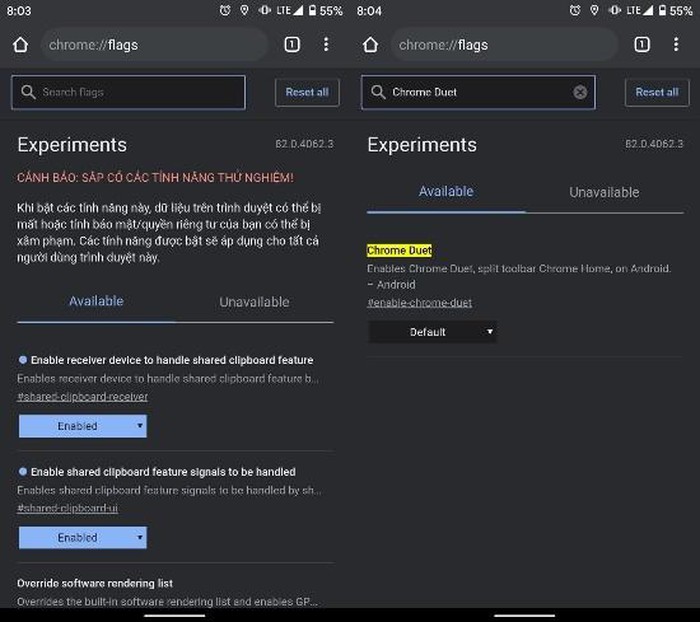Focus the empty Search flags field

[x=129, y=92]
